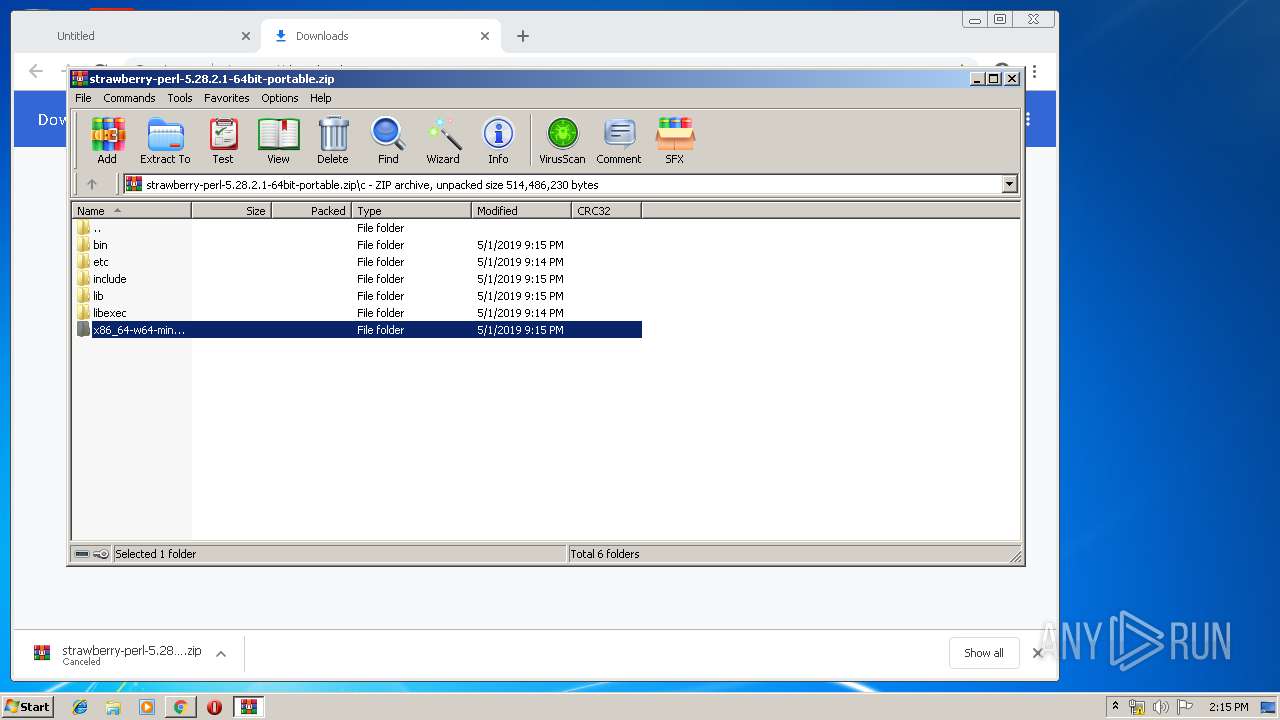Click the Add toolbar icon in WinRAR

[x=107, y=140]
